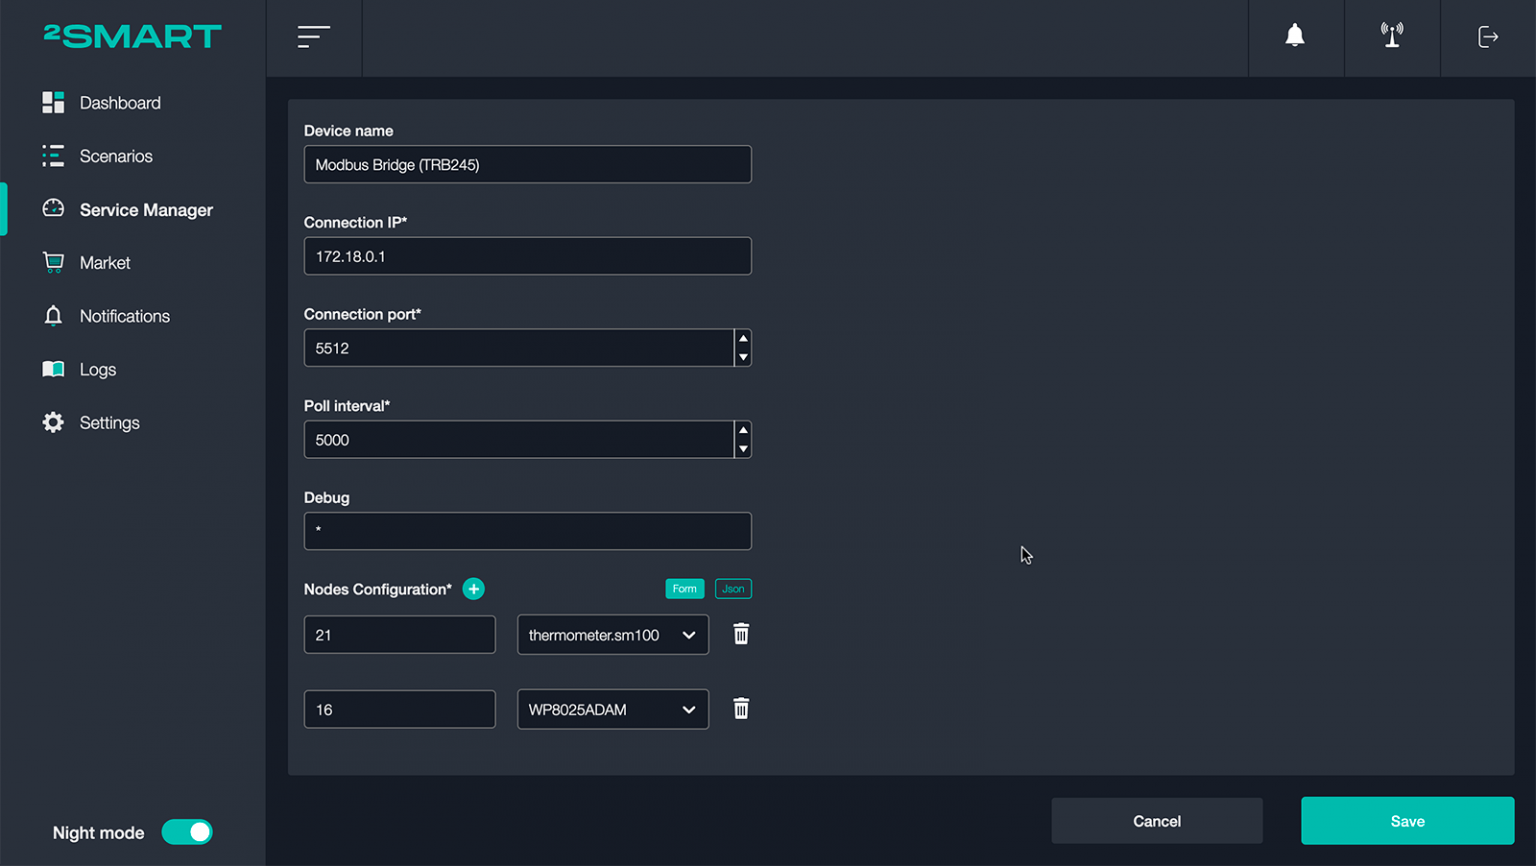Save the device configuration
This screenshot has width=1536, height=866.
click(x=1406, y=820)
